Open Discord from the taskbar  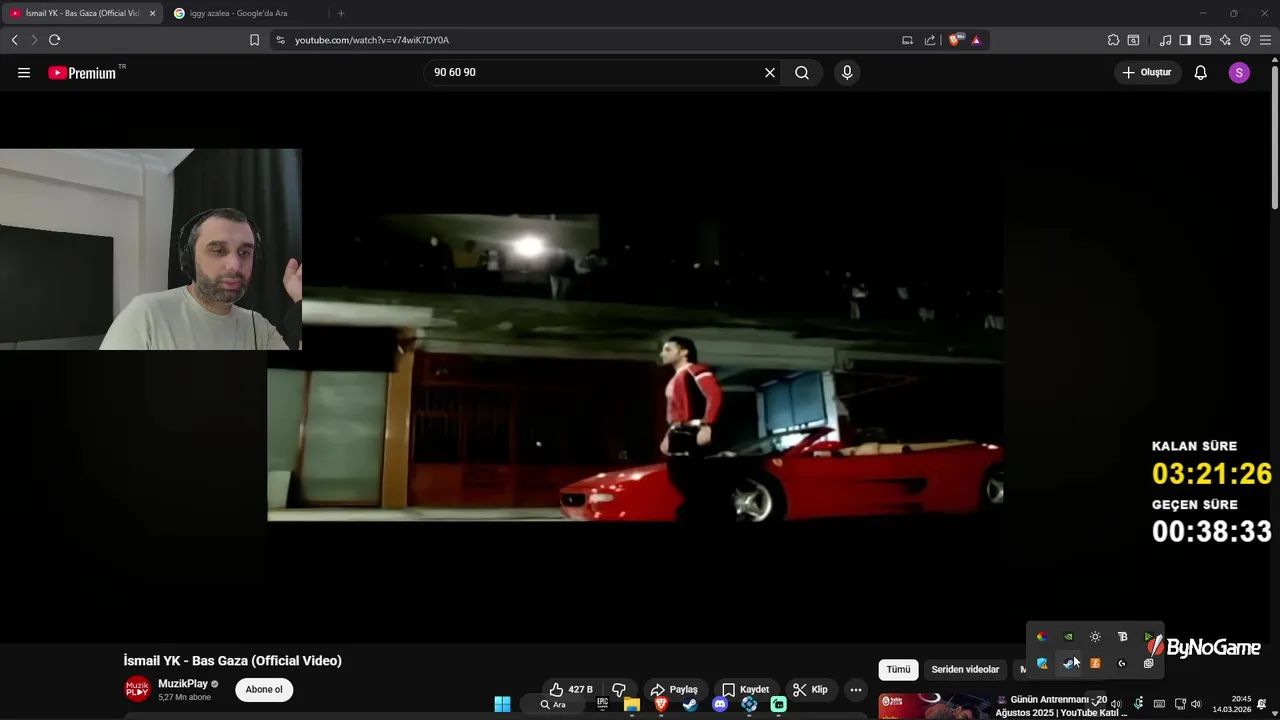point(720,704)
